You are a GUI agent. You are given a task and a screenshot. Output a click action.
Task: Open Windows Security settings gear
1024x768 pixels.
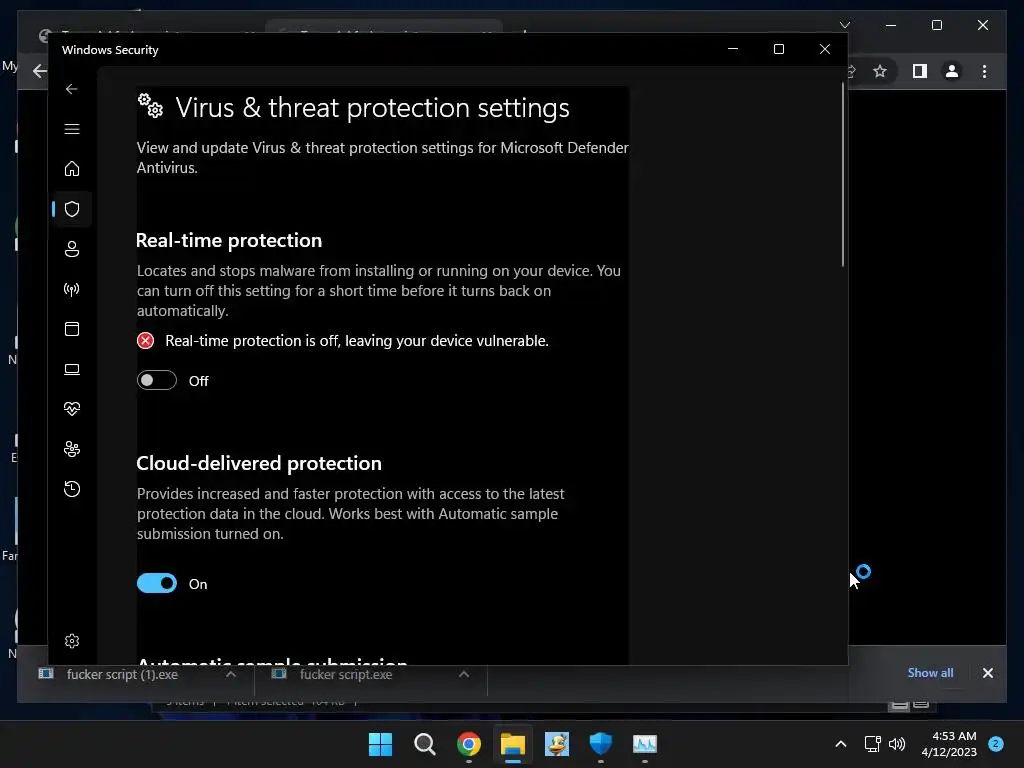click(72, 641)
